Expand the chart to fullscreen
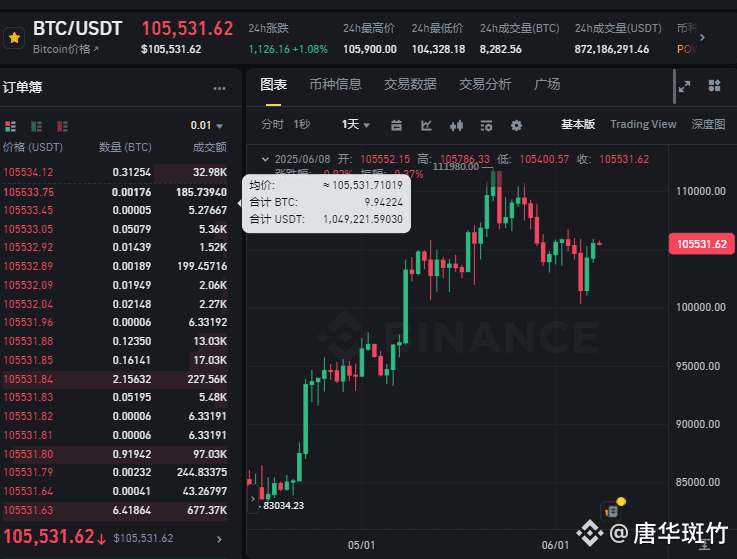The width and height of the screenshot is (737, 559). (x=684, y=86)
